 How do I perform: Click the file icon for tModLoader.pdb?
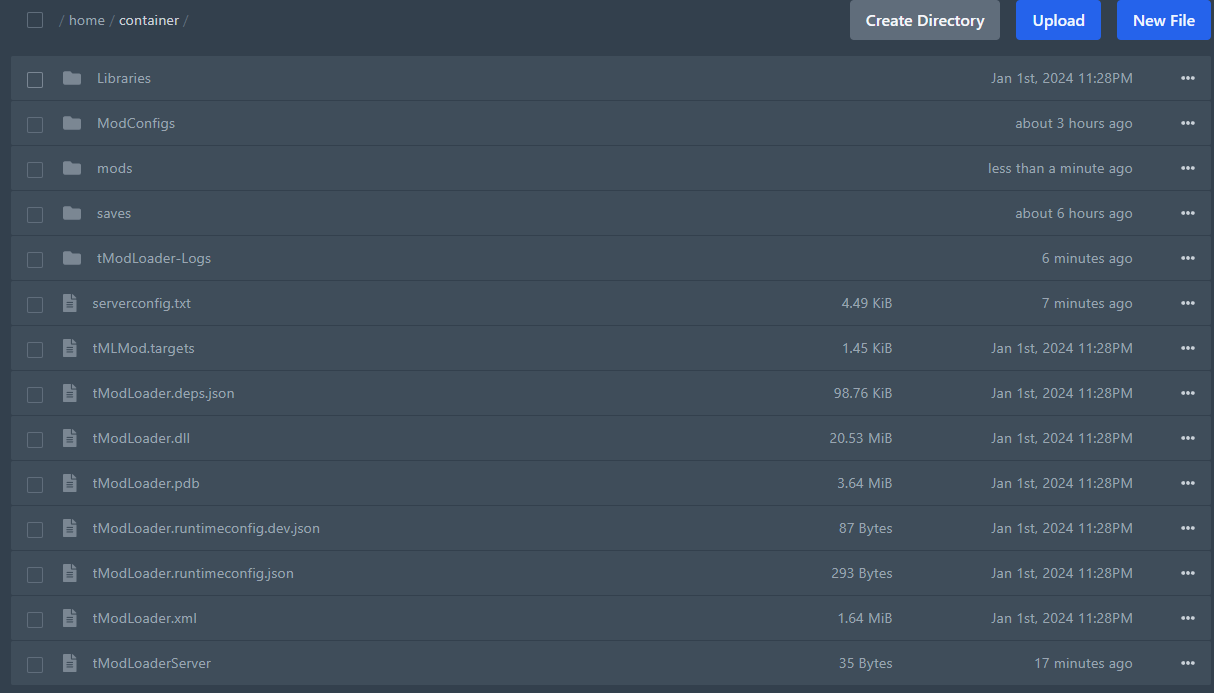point(69,483)
